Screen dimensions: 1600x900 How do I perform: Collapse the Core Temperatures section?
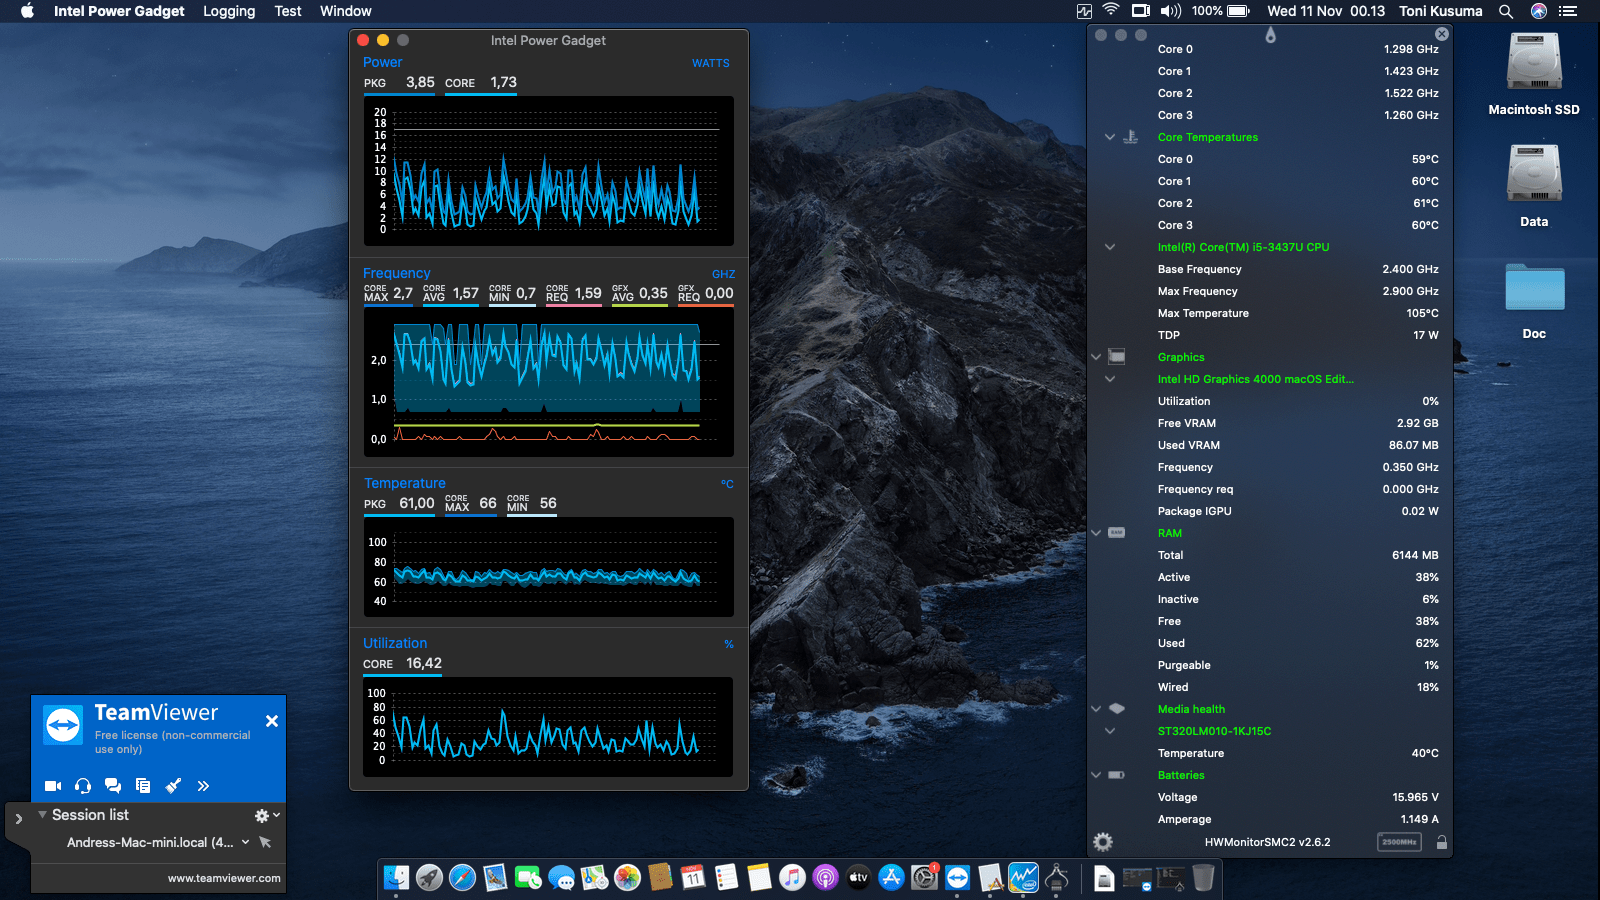click(1109, 137)
